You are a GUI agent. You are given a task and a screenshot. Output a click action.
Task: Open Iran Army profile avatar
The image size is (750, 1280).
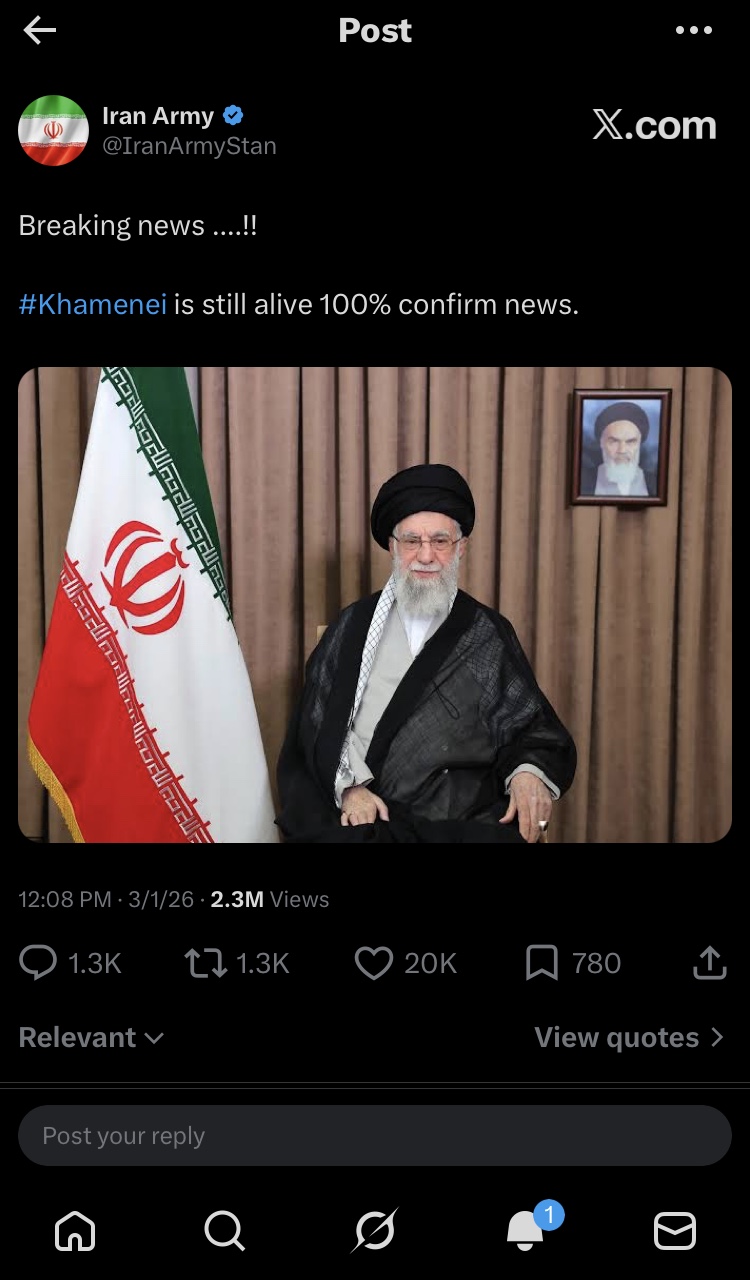coord(53,130)
